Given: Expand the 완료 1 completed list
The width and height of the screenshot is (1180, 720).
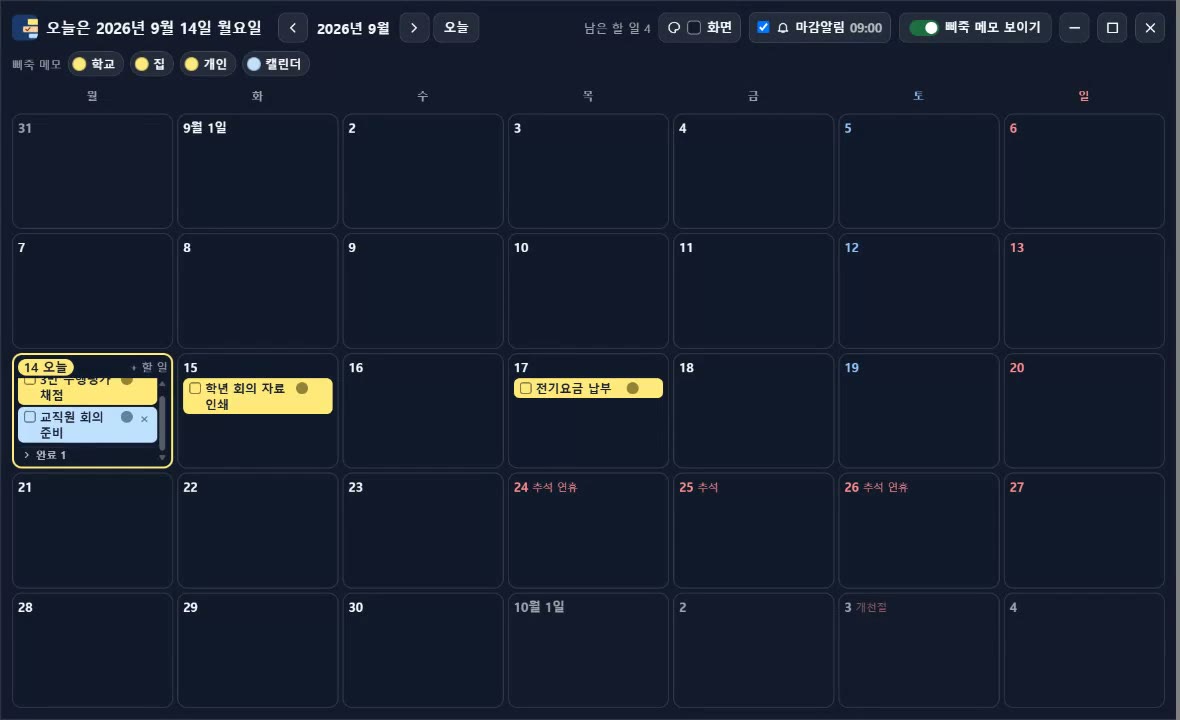Looking at the screenshot, I should tap(45, 455).
